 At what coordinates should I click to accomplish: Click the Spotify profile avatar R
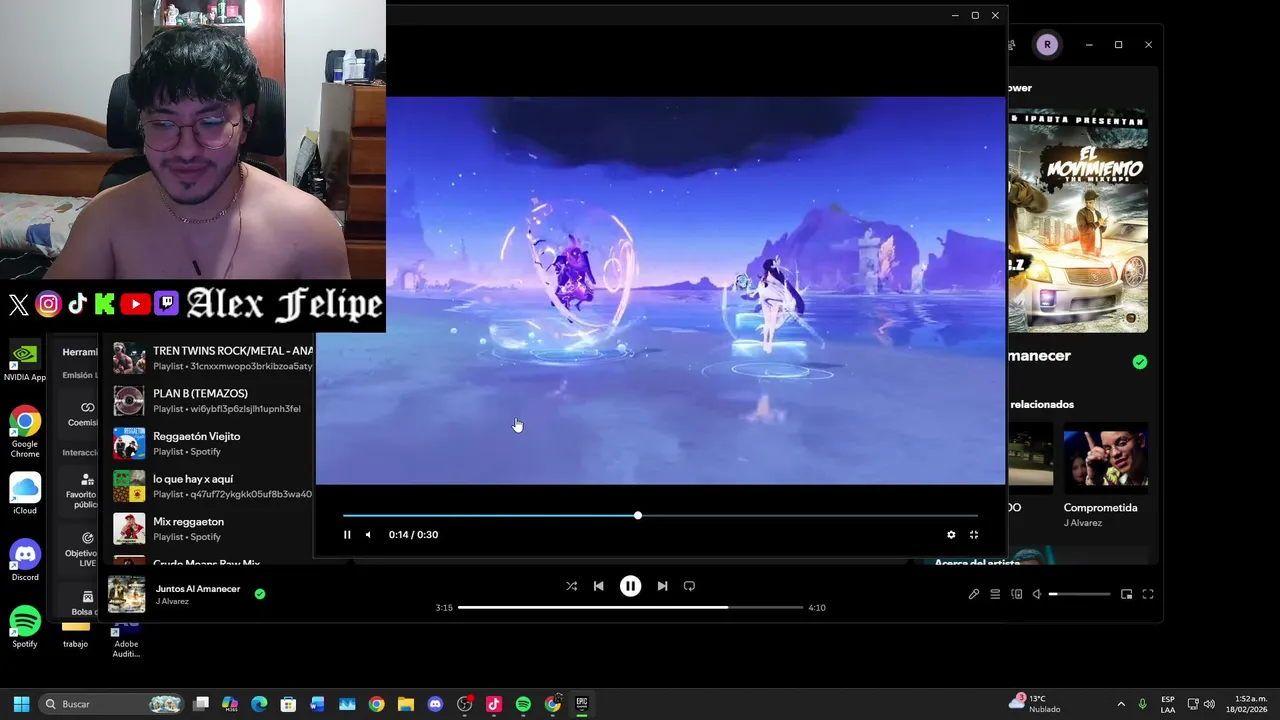[x=1047, y=45]
